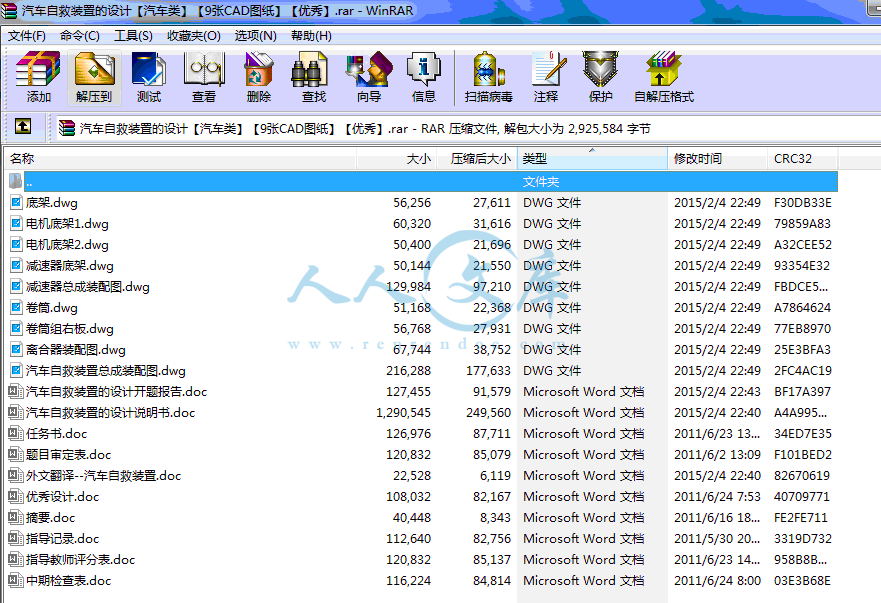Image resolution: width=881 pixels, height=603 pixels.
Task: Click CRC32 value F30DB33E
Action: click(802, 203)
